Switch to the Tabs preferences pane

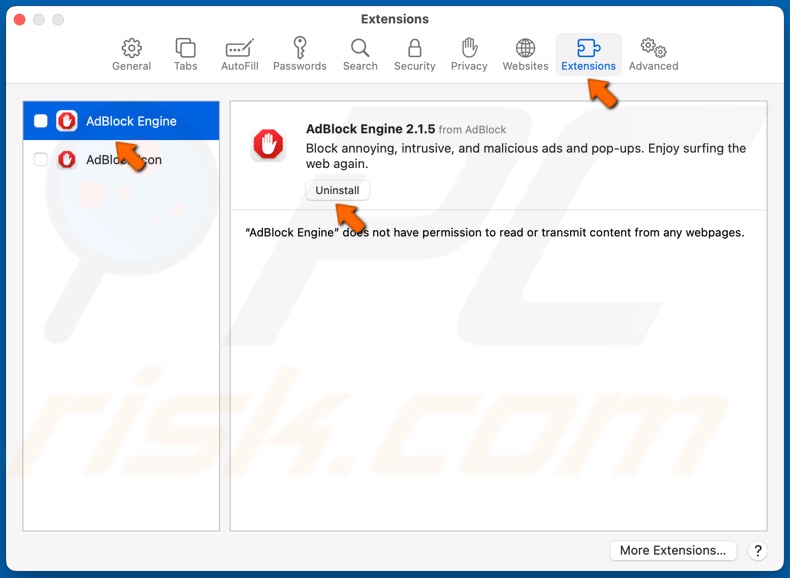[185, 54]
